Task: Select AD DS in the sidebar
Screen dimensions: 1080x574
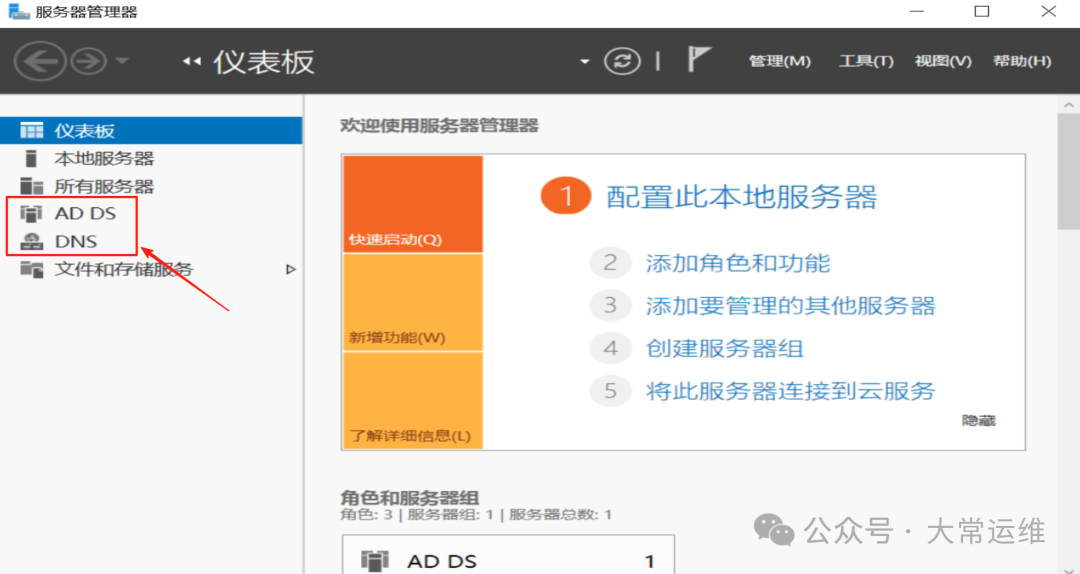Action: 151,214
